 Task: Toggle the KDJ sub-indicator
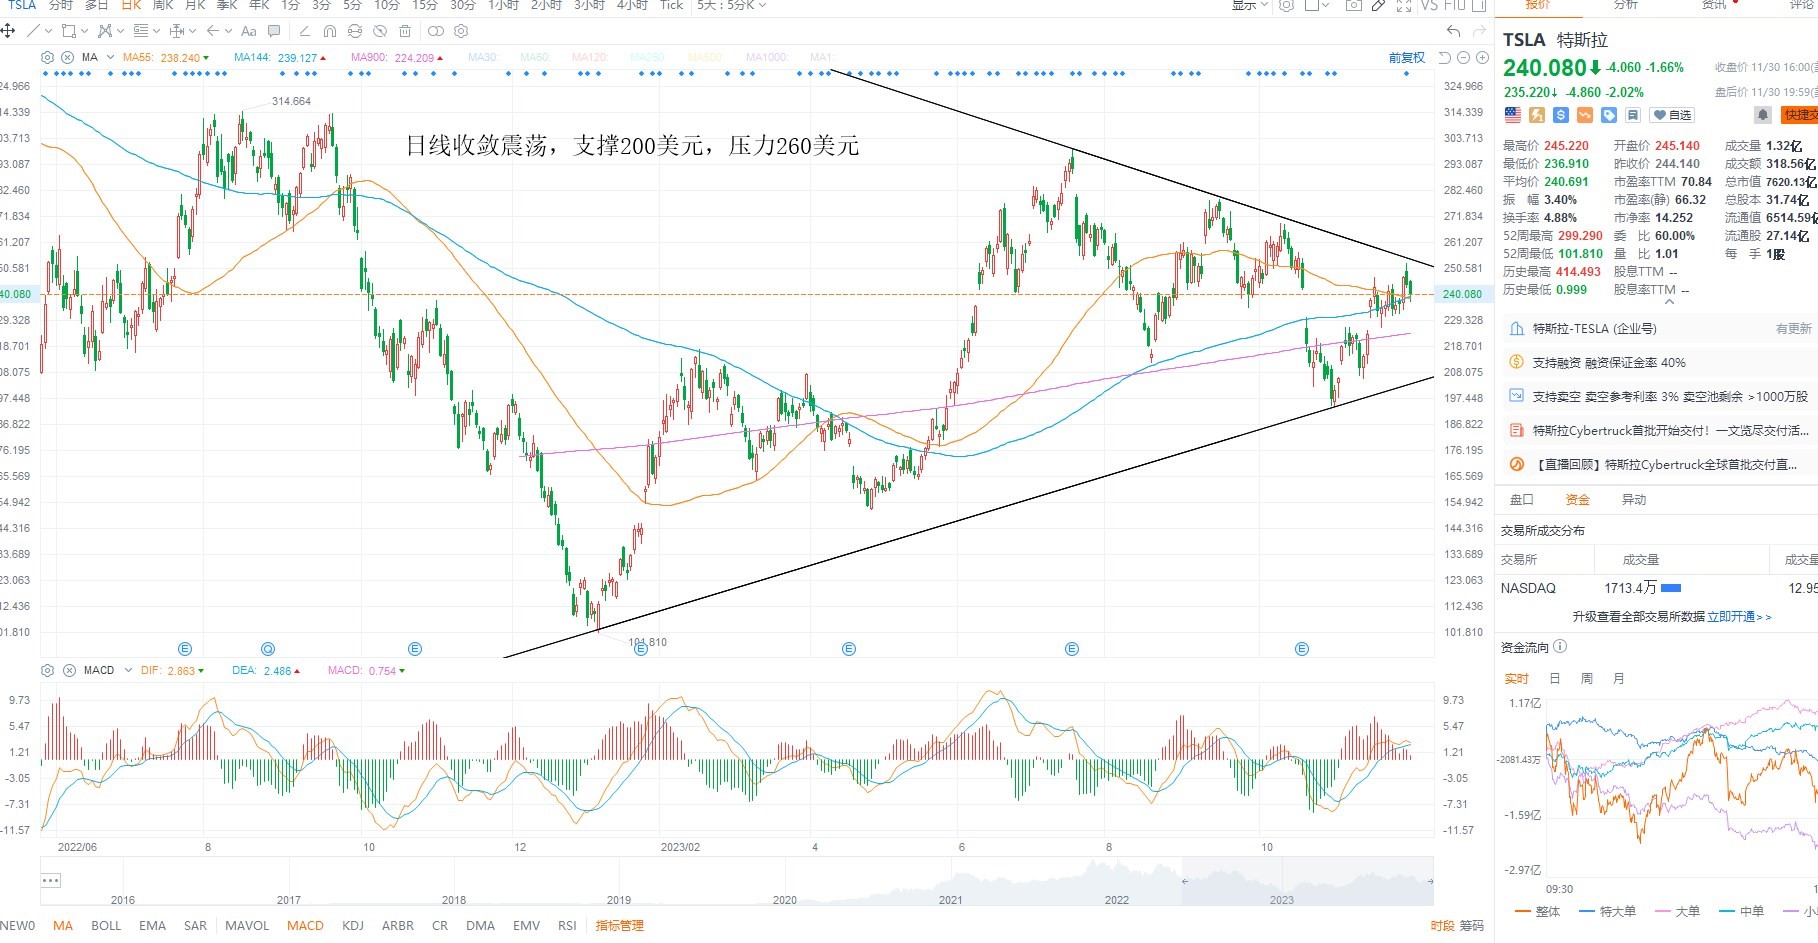point(353,925)
